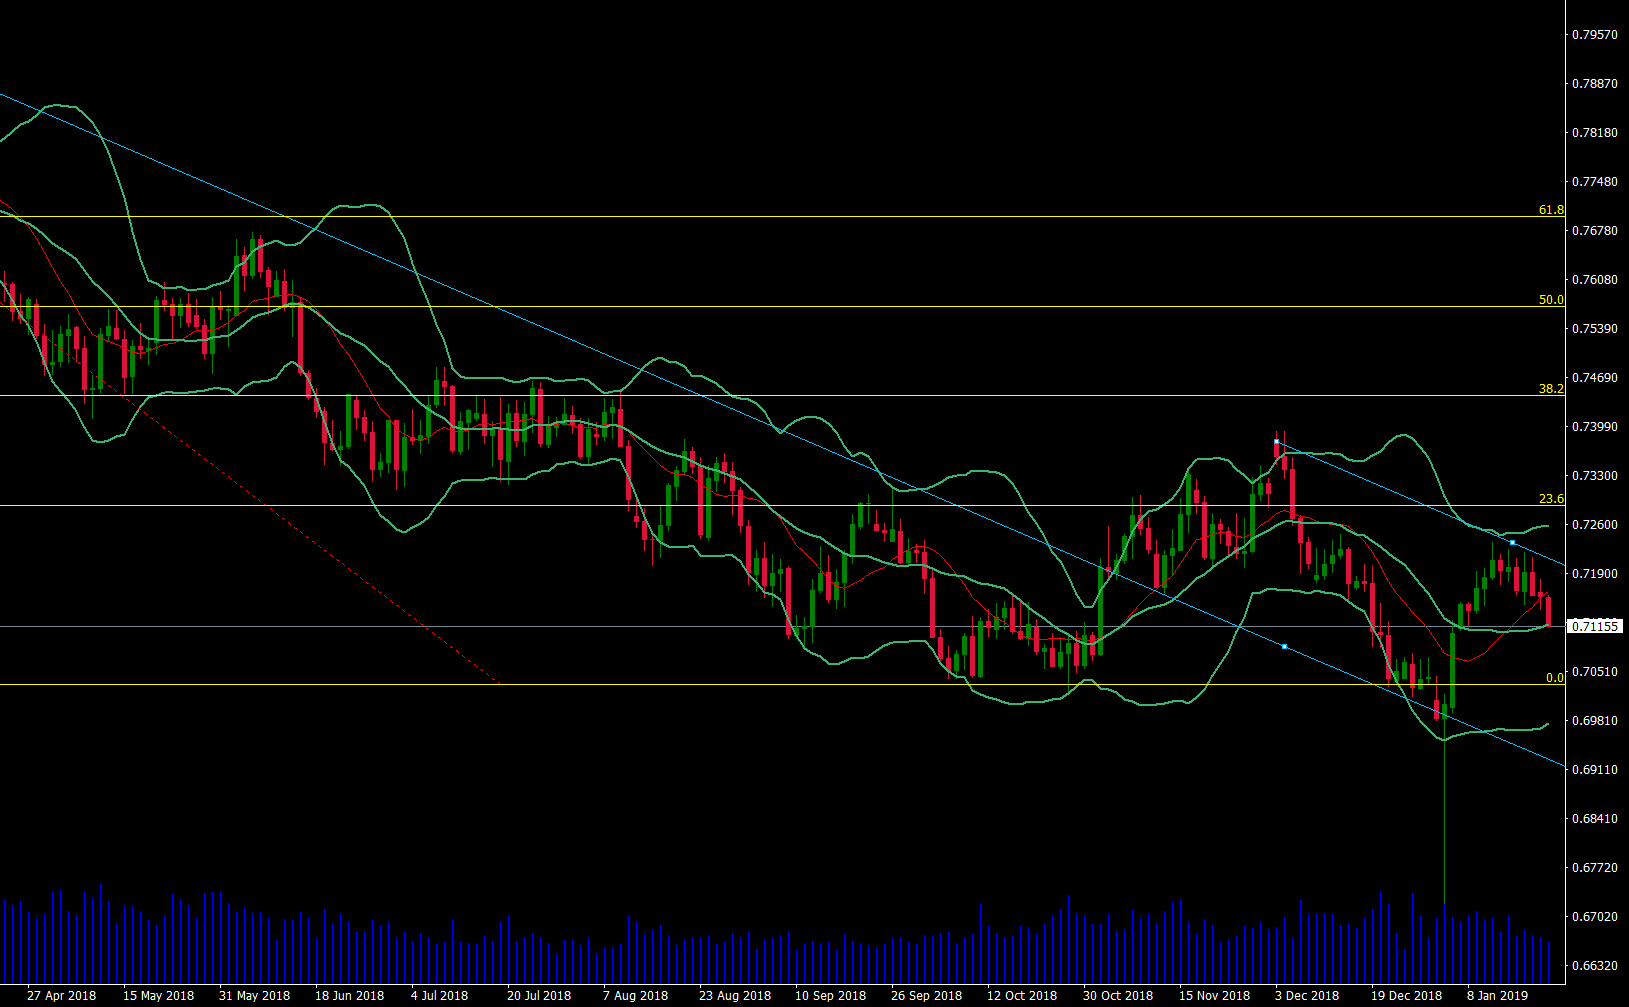1629x1007 pixels.
Task: Click the 0.70510 price scale label
Action: click(x=1595, y=672)
